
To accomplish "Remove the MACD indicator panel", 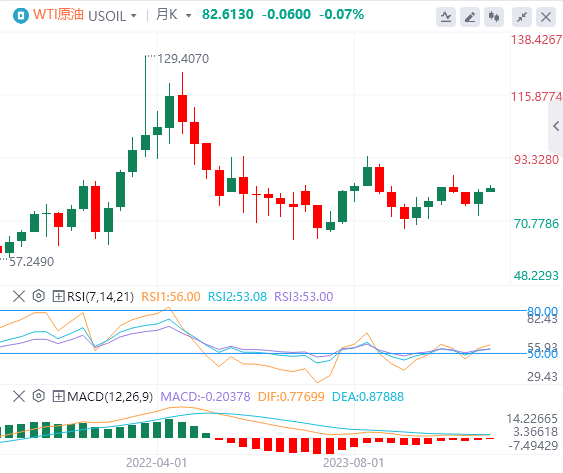I will [x=19, y=397].
